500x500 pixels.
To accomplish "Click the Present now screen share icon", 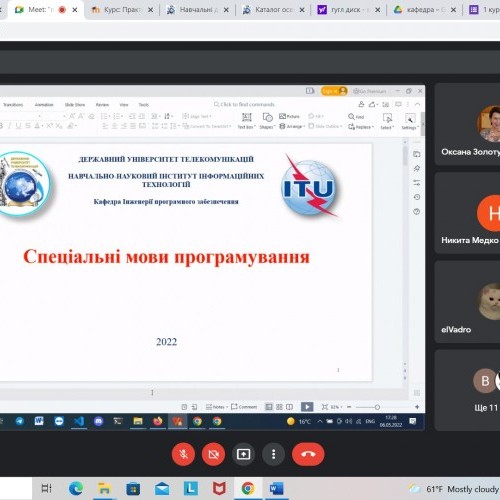I will pos(243,454).
